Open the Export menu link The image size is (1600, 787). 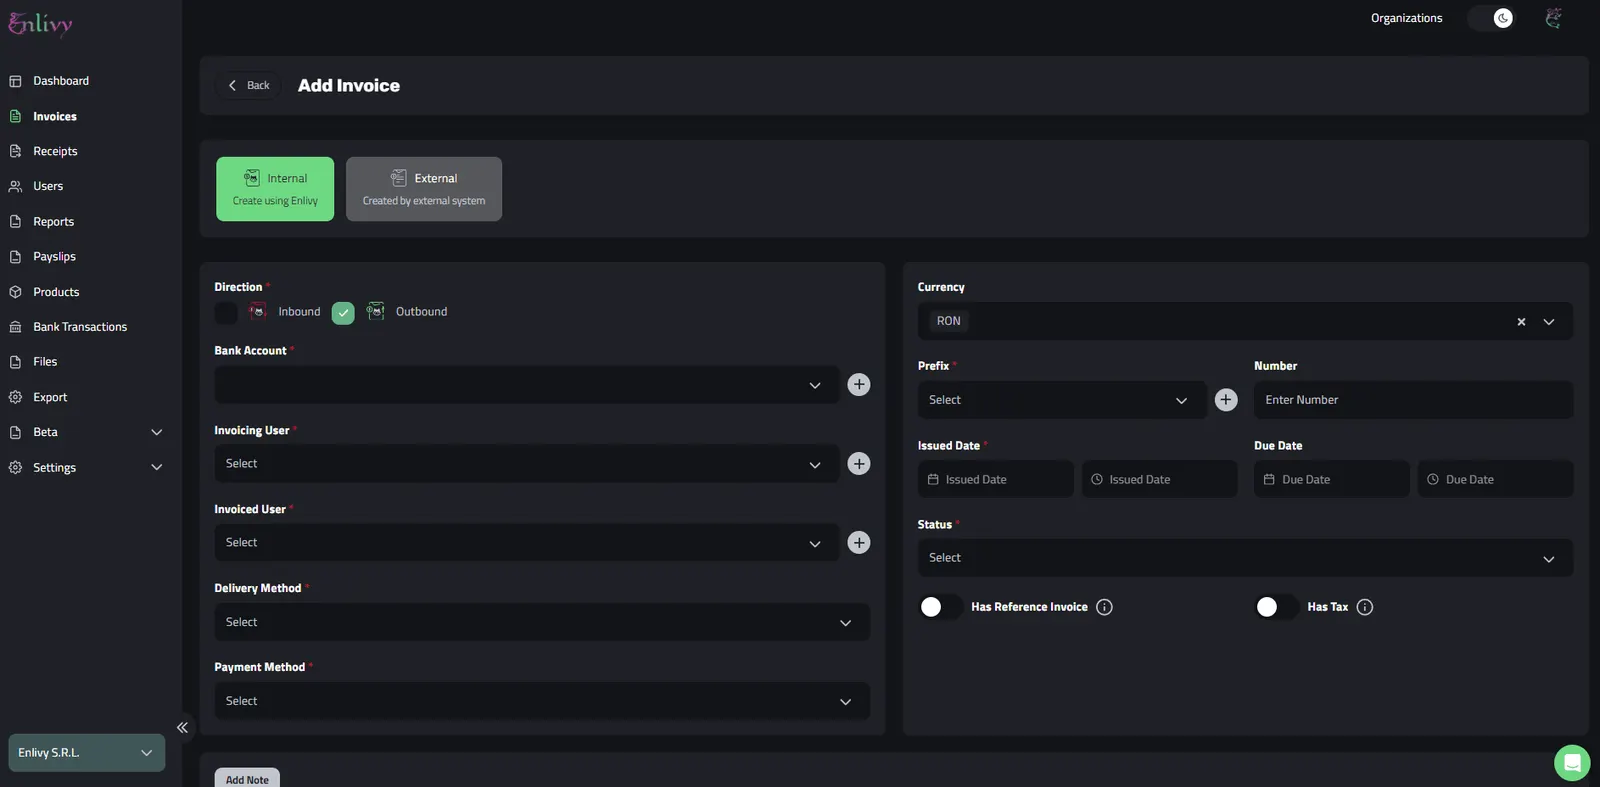point(50,397)
